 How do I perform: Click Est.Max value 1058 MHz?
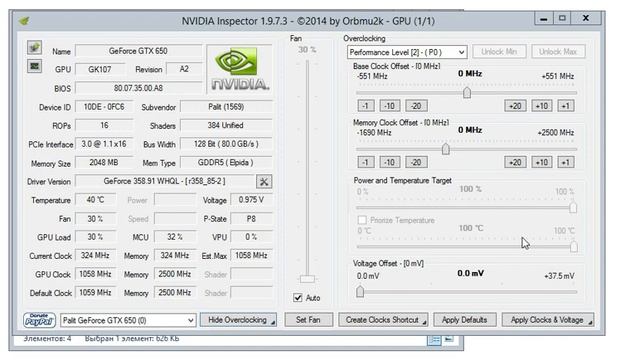(251, 256)
